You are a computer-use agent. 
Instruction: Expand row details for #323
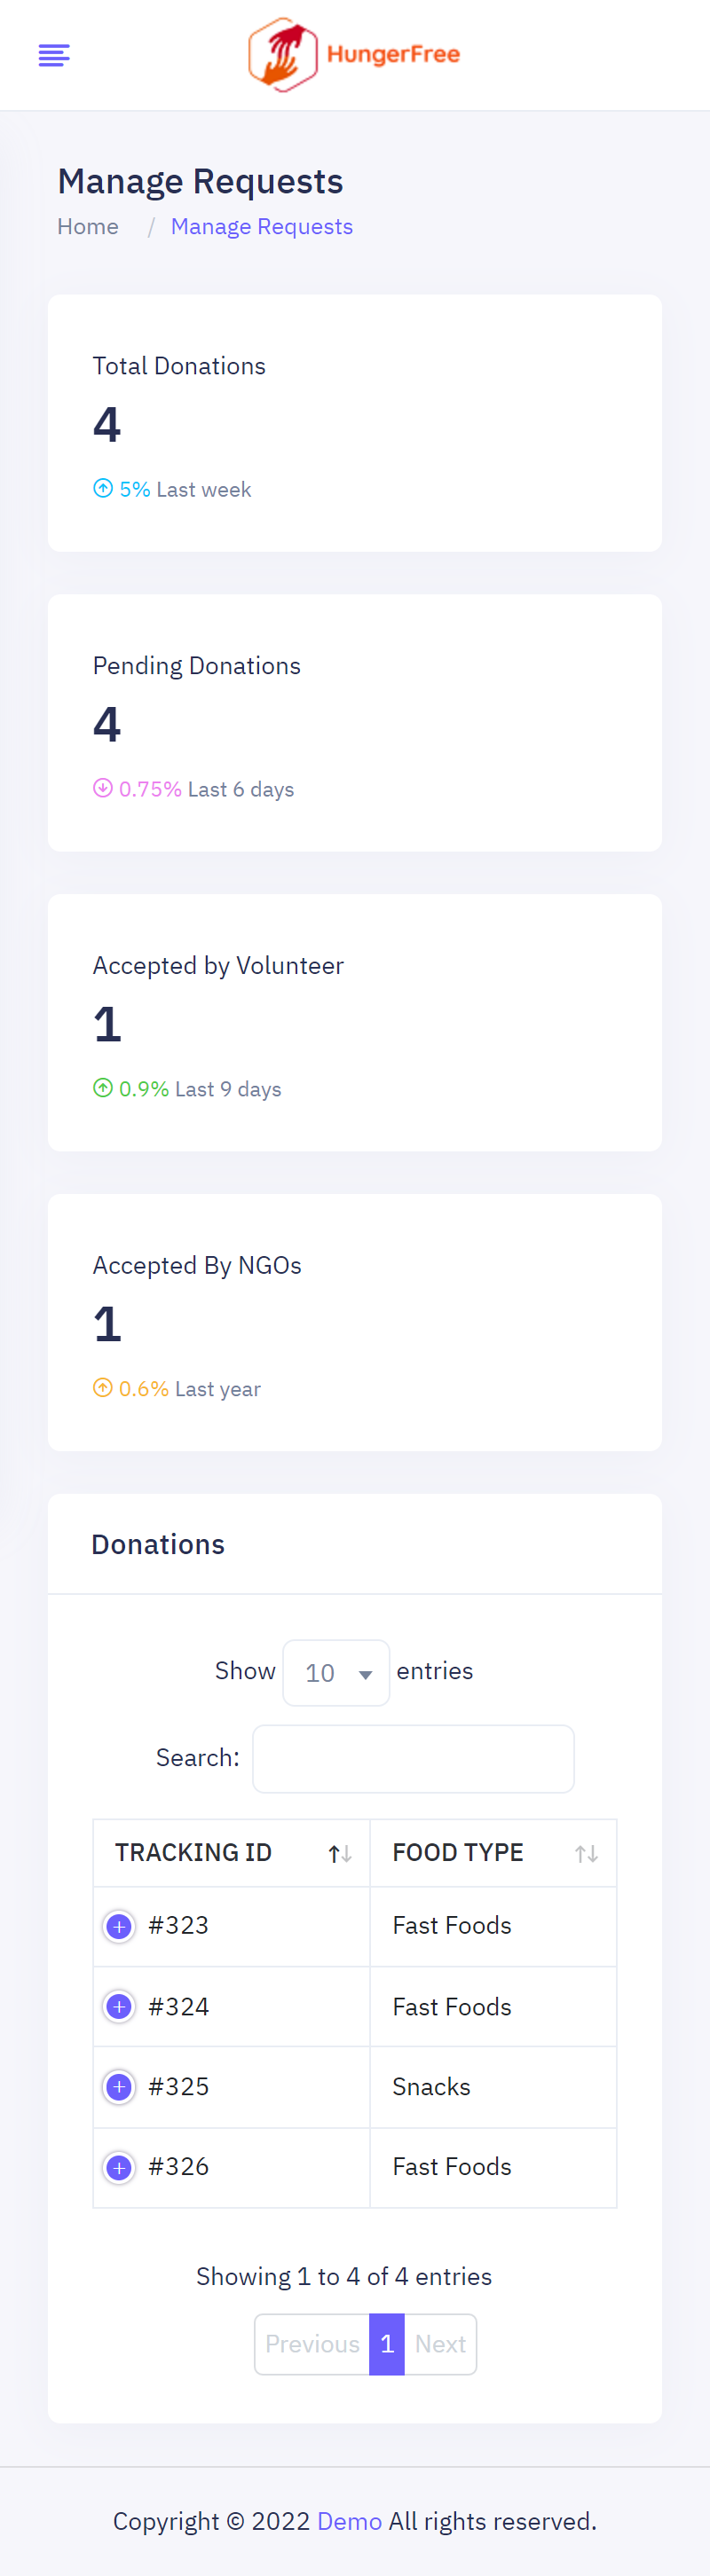(119, 1926)
